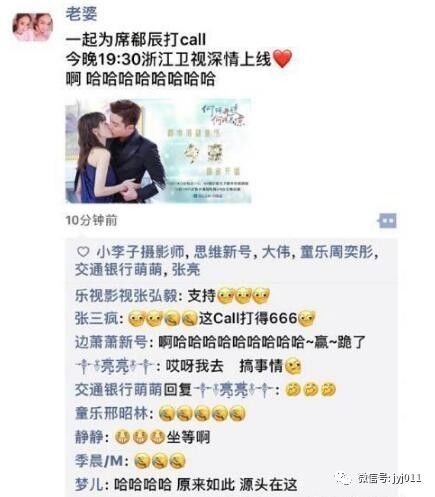The width and height of the screenshot is (435, 497).
Task: Select commenter 乐视影视张弘毅
Action: point(126,296)
